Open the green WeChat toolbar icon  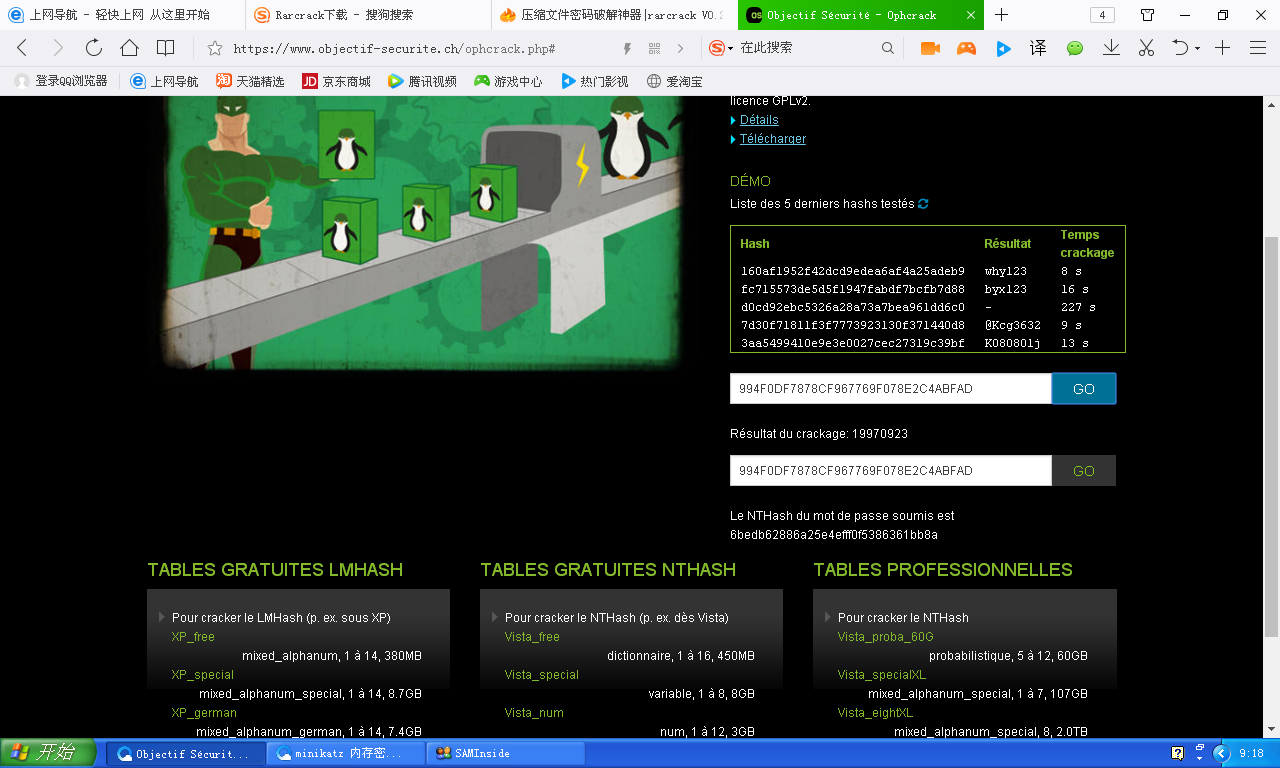(x=1075, y=48)
